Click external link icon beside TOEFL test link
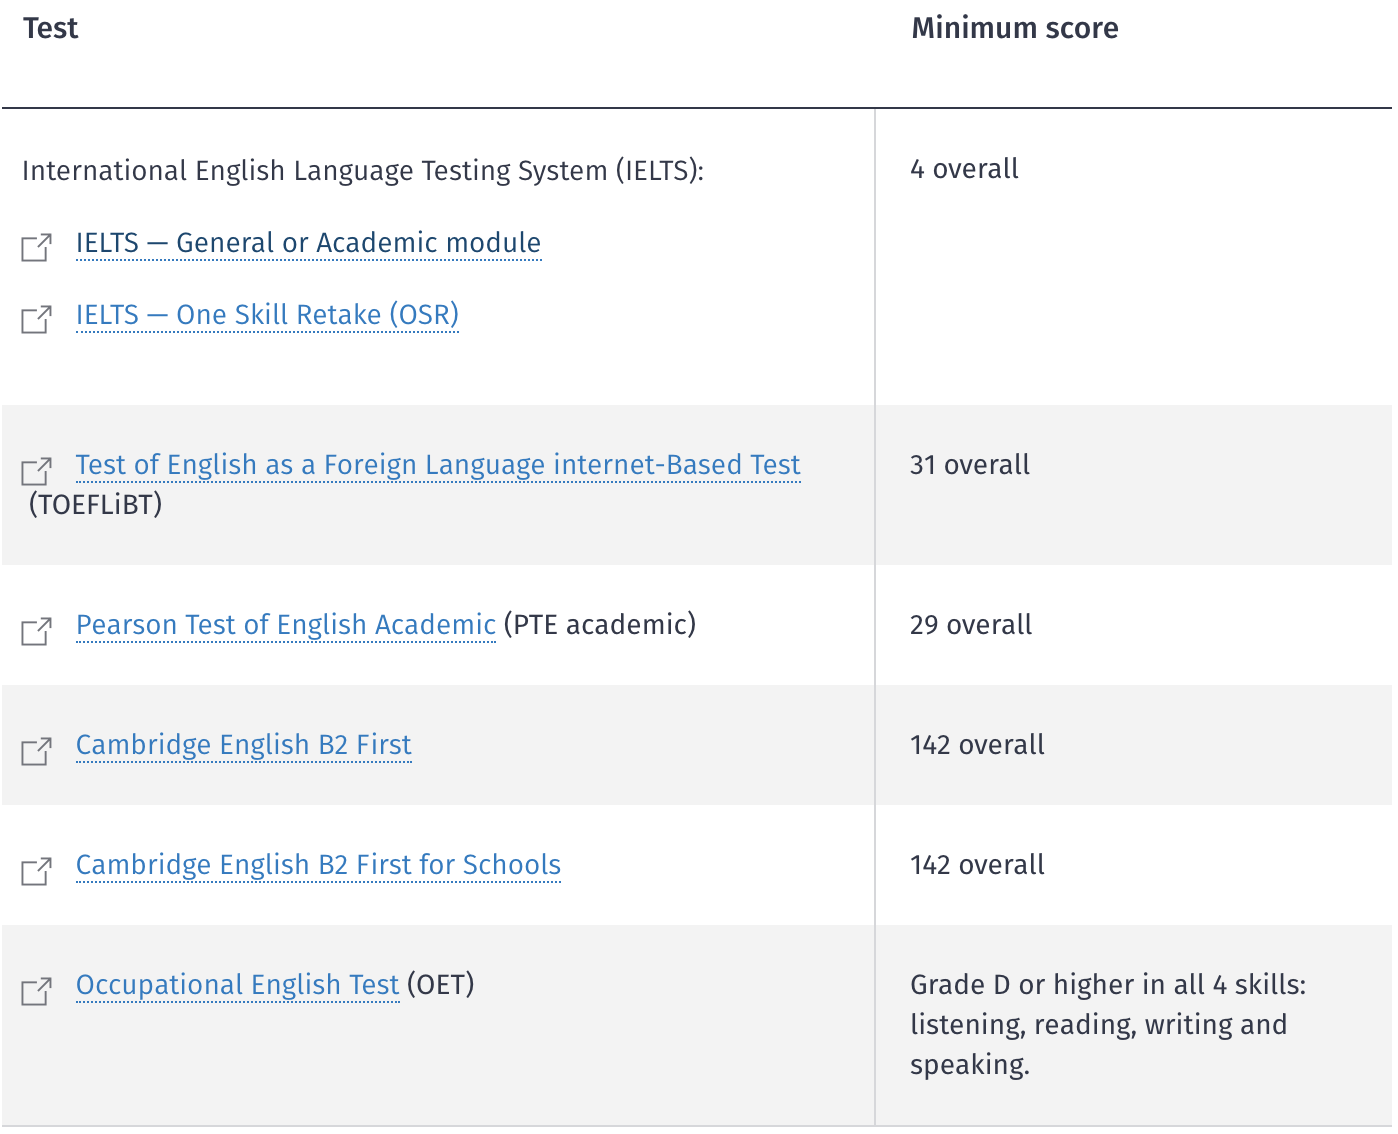1398x1134 pixels. pyautogui.click(x=37, y=470)
